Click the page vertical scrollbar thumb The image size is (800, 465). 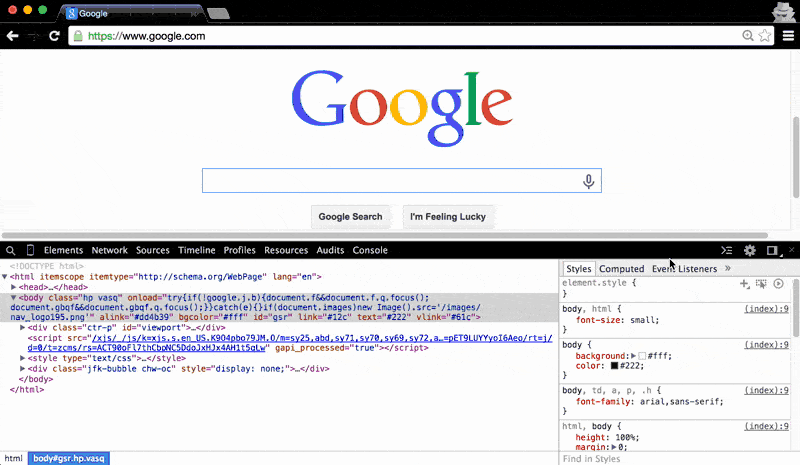click(x=795, y=157)
